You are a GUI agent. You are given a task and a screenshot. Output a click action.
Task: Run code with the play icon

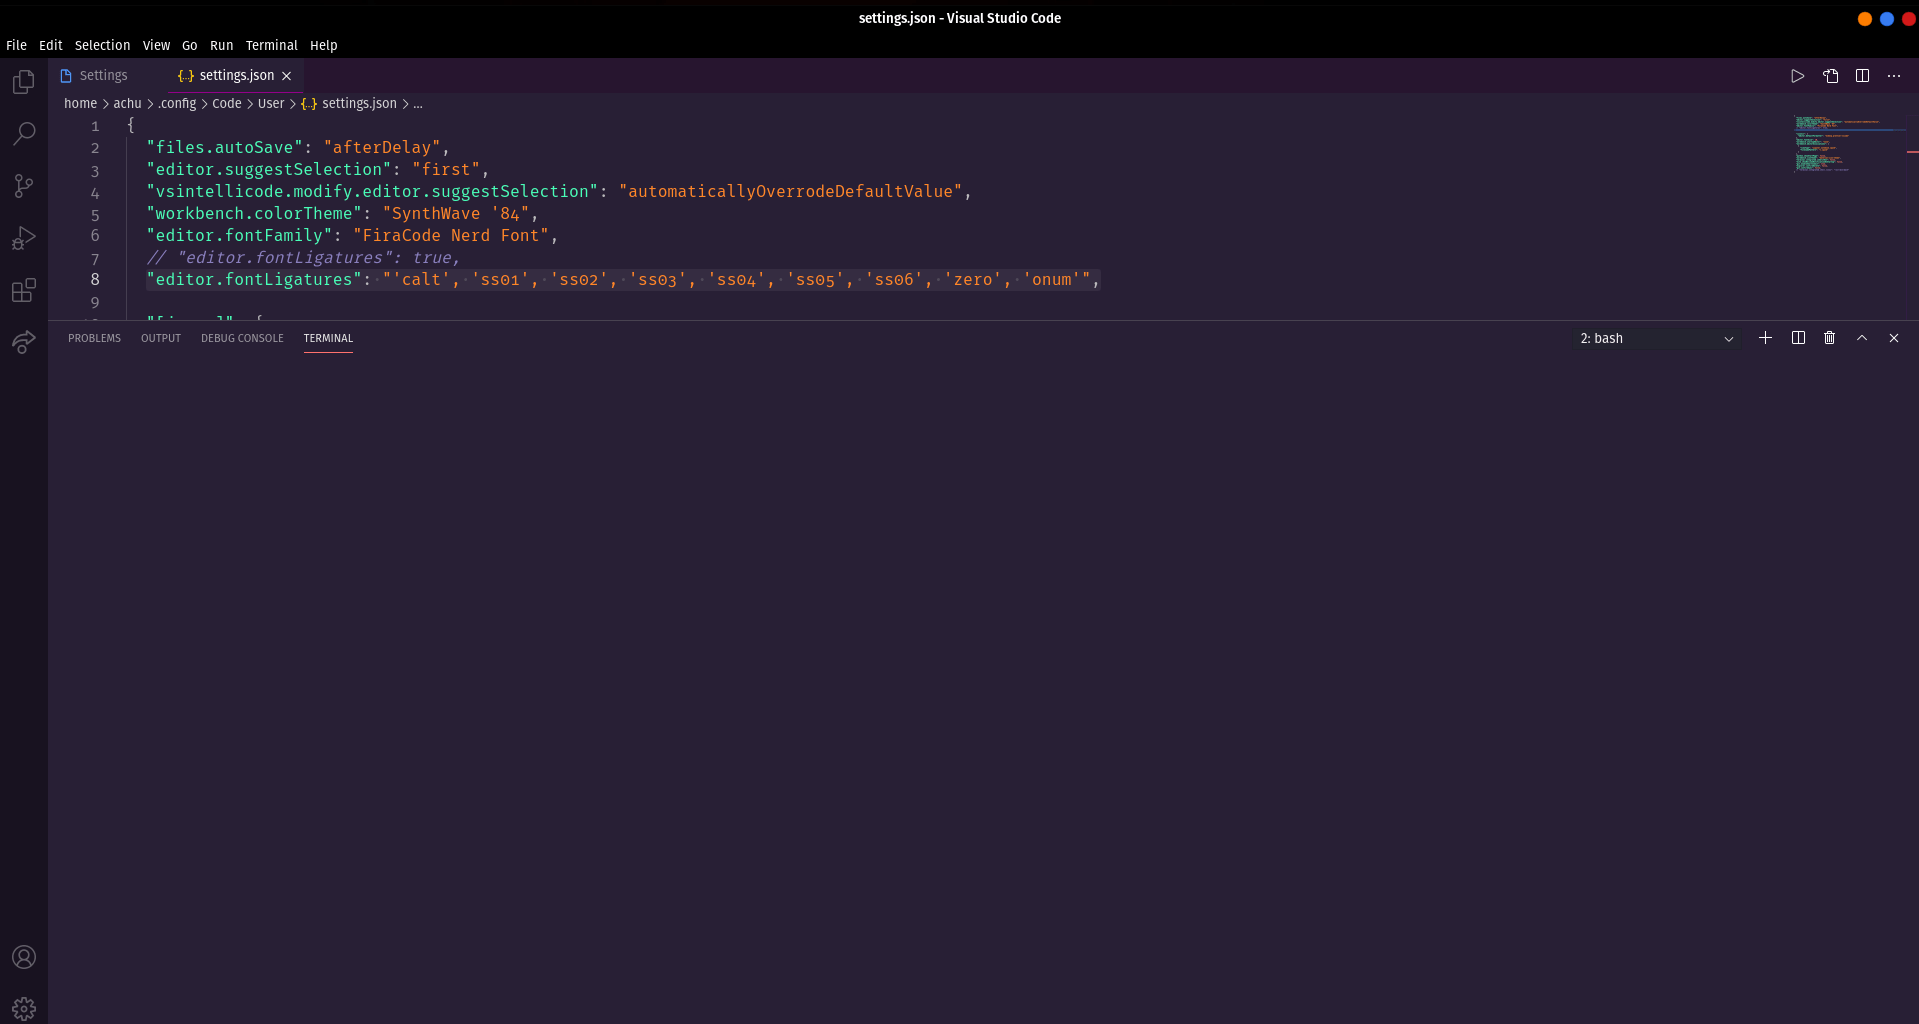pos(1797,76)
